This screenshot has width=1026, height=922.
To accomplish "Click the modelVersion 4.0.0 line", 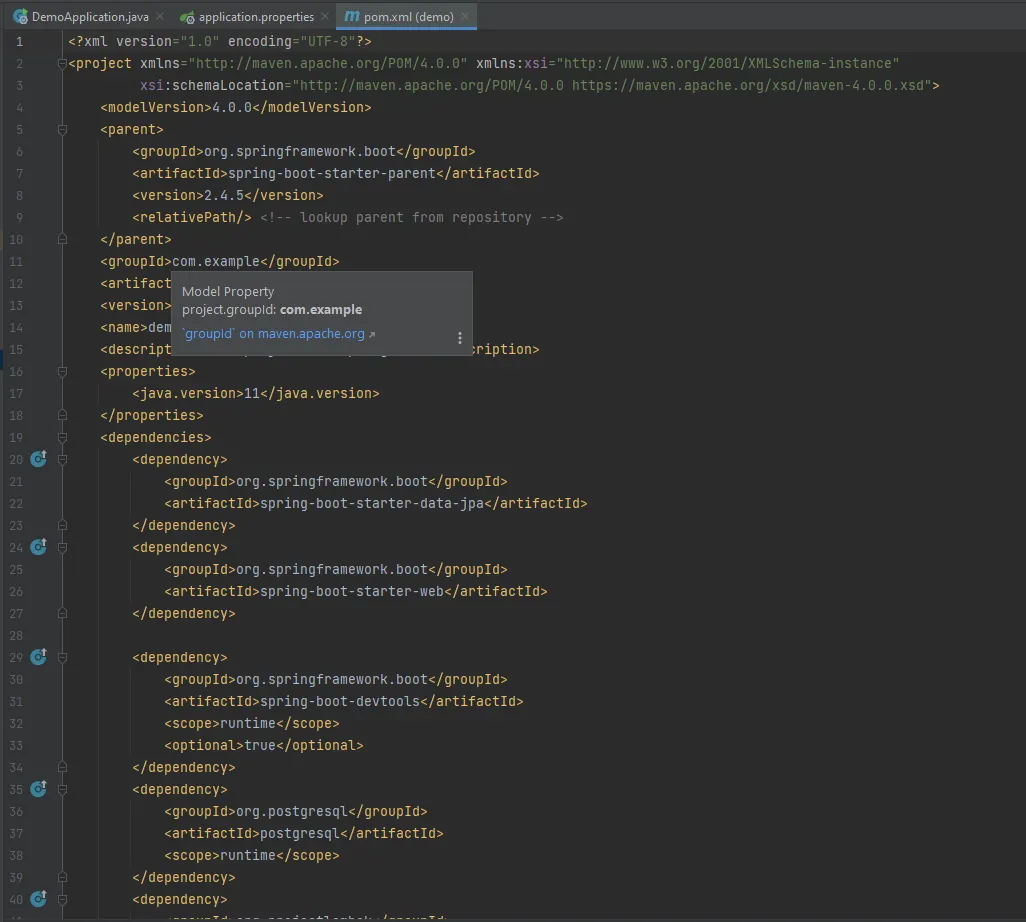I will click(236, 107).
